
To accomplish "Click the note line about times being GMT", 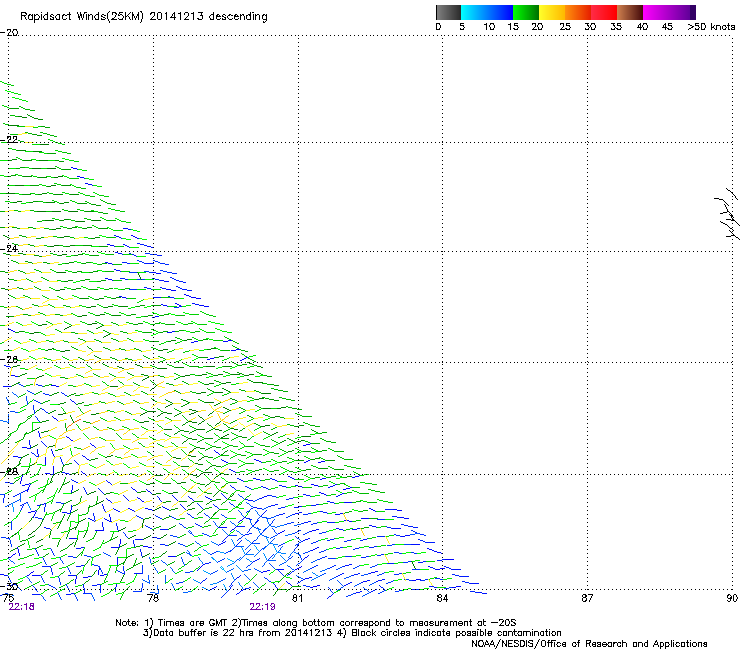I will click(316, 623).
